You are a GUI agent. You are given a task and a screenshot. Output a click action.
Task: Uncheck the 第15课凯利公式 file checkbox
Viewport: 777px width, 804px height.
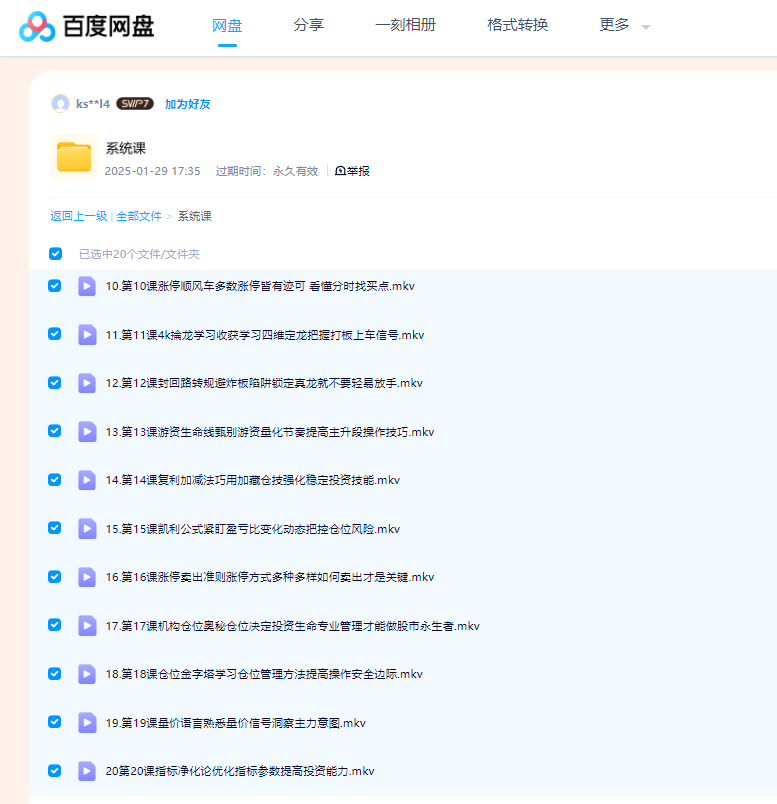coord(54,528)
